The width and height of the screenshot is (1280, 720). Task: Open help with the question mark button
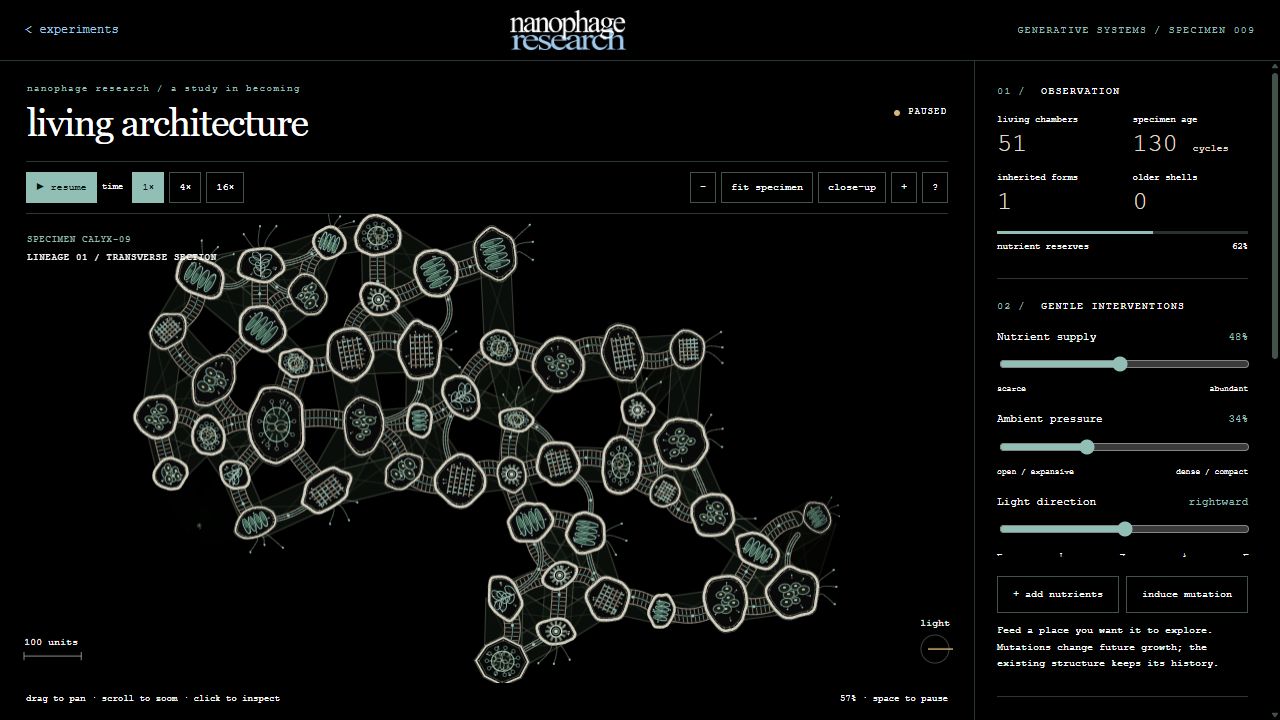click(x=935, y=187)
